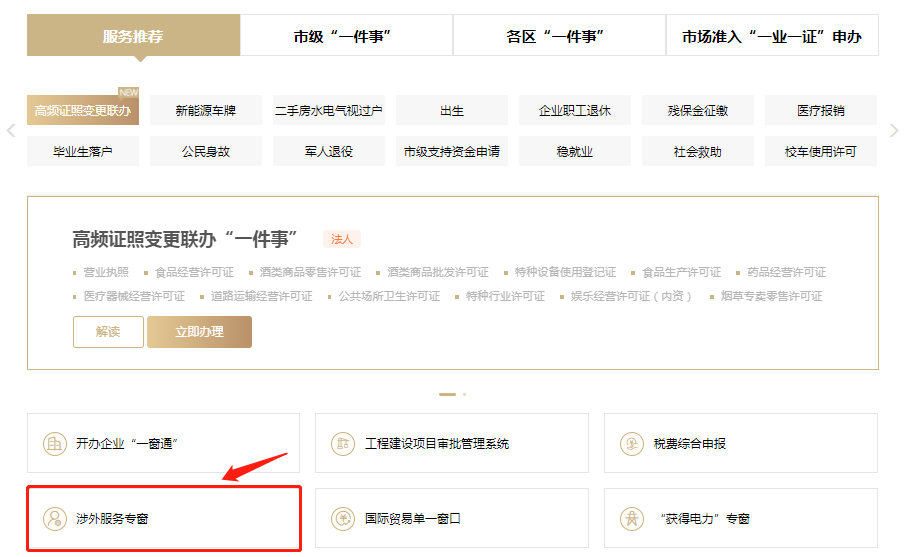Click the 营业执照 item

tap(106, 272)
